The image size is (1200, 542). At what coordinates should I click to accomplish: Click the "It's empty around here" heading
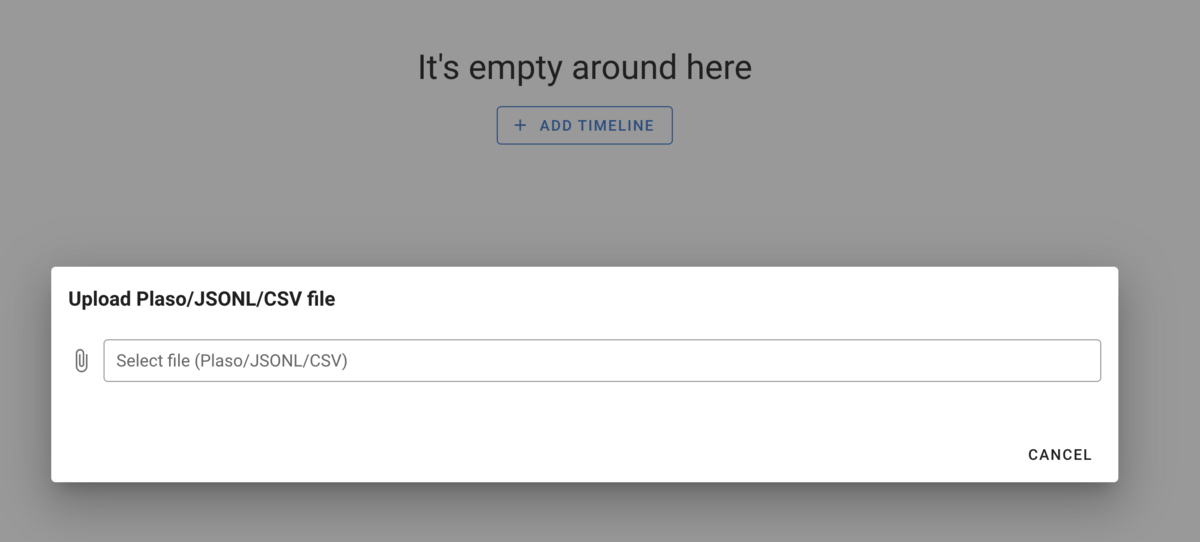[x=584, y=68]
